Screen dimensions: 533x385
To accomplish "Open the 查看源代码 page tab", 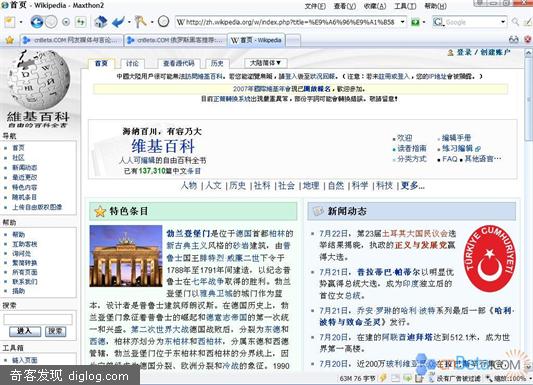I will click(179, 63).
